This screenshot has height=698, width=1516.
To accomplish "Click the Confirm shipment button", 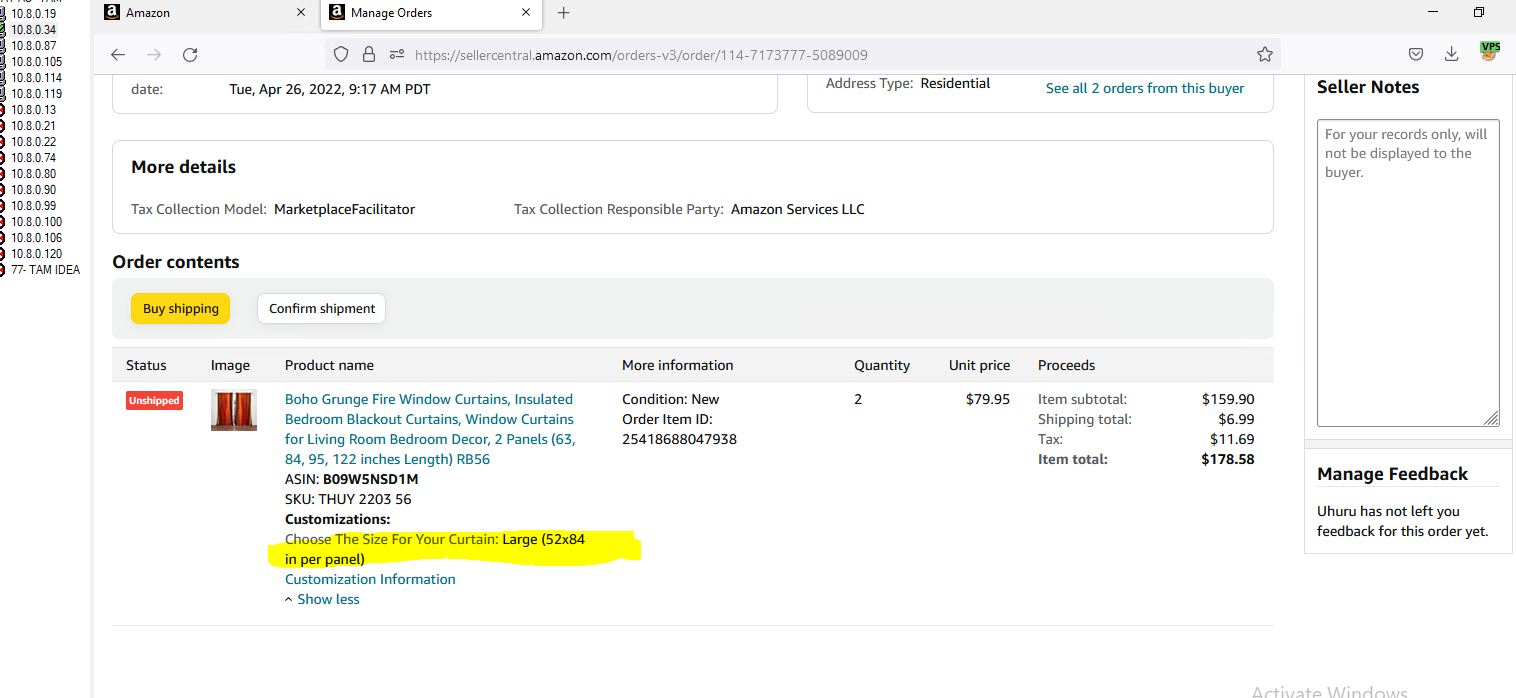I will (322, 308).
